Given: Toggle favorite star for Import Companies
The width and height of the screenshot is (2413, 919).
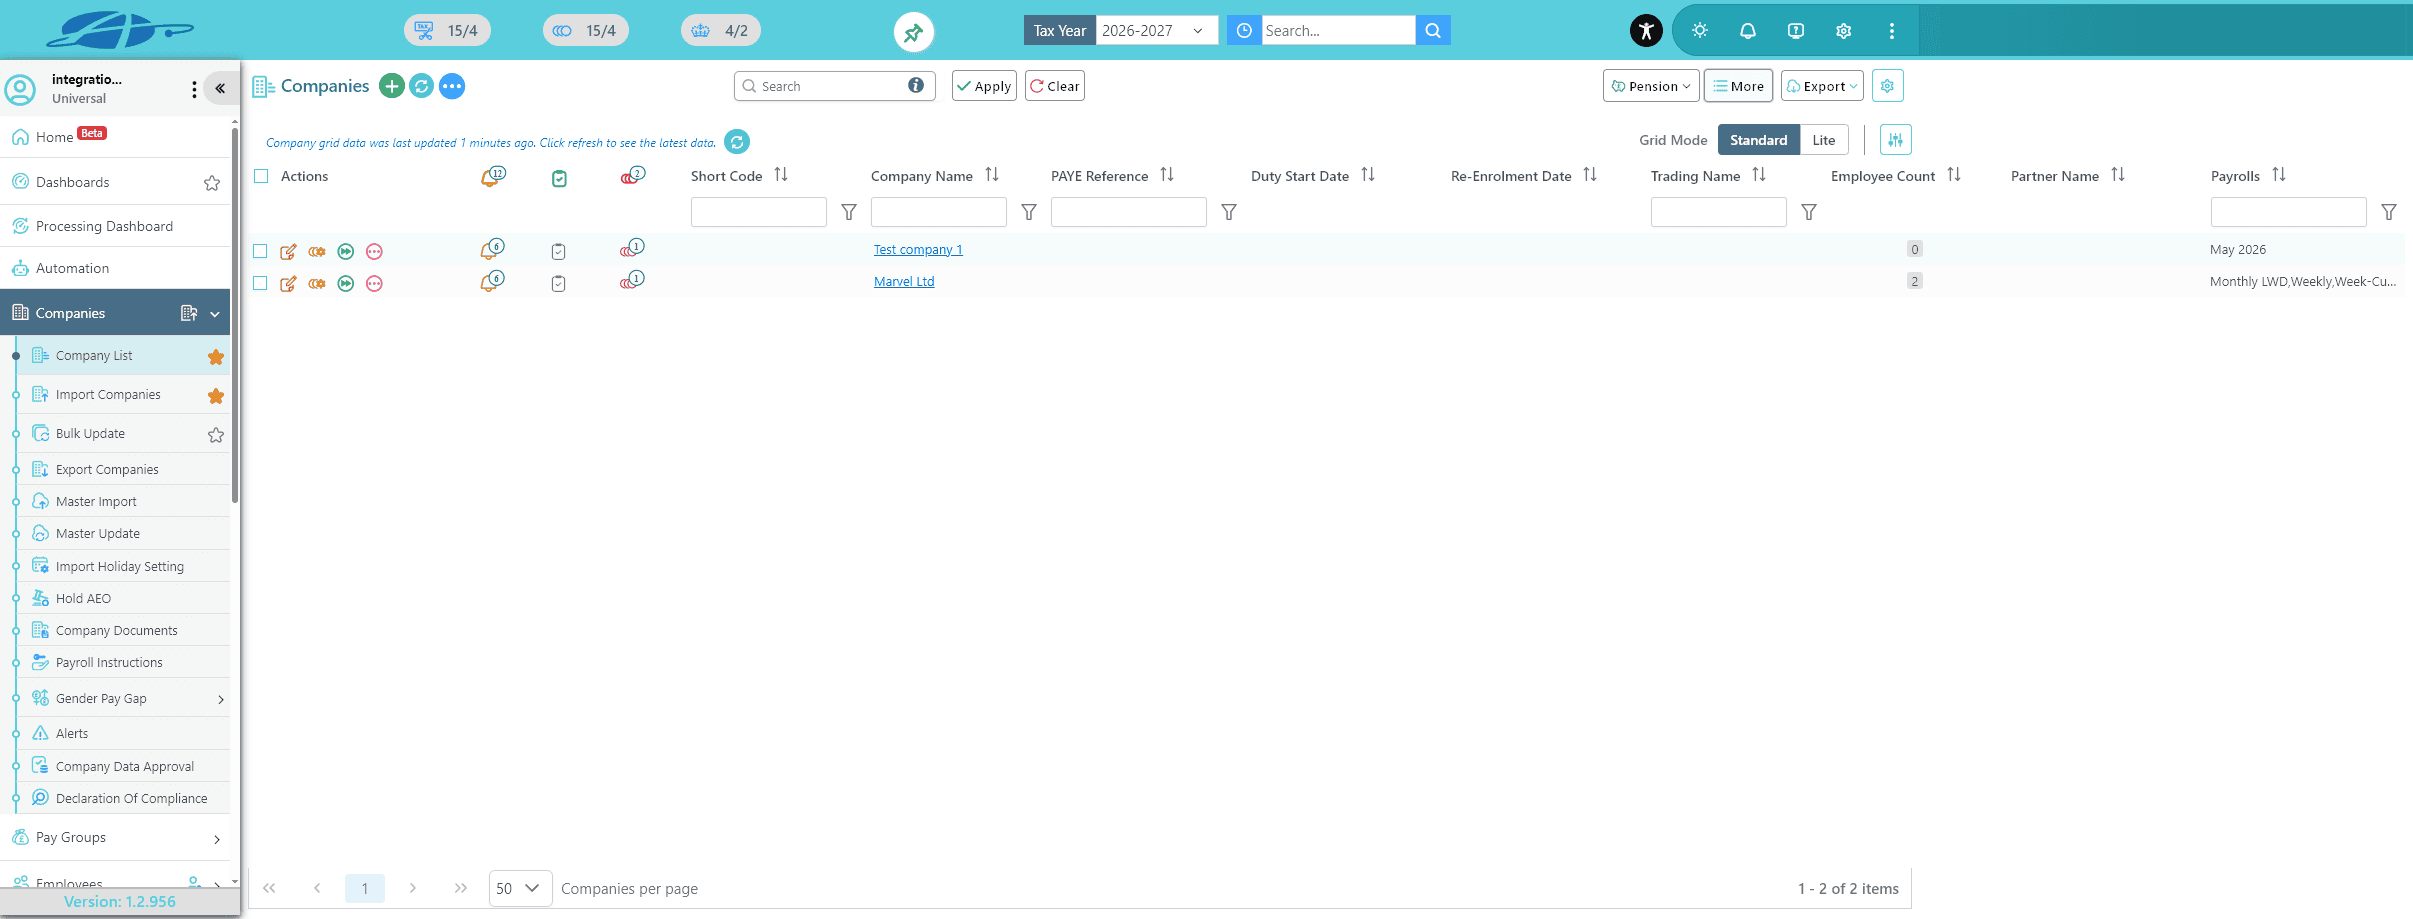Looking at the screenshot, I should pos(216,396).
